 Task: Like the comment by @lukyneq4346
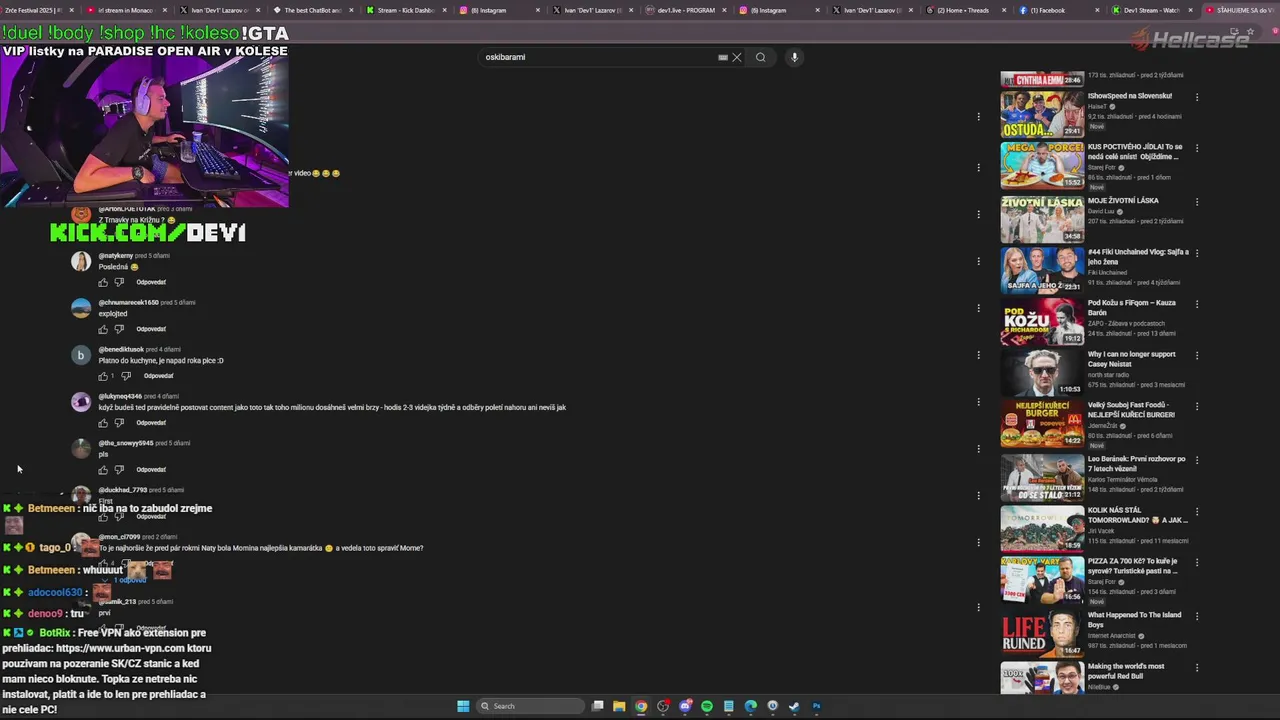(102, 423)
